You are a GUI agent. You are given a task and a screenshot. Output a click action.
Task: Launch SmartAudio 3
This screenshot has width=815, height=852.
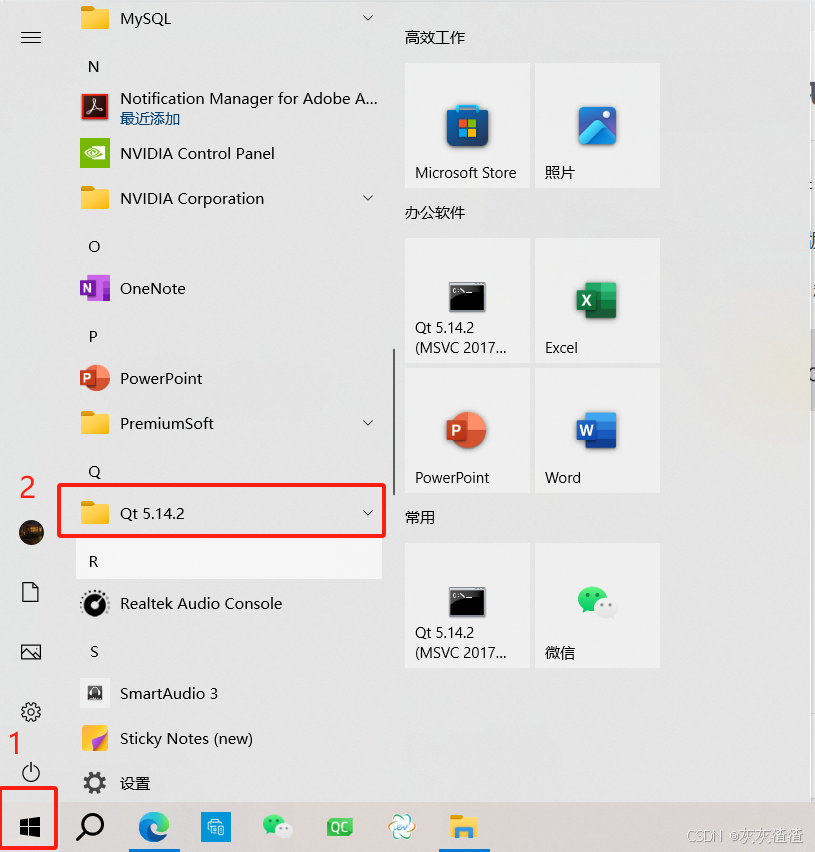pos(229,693)
